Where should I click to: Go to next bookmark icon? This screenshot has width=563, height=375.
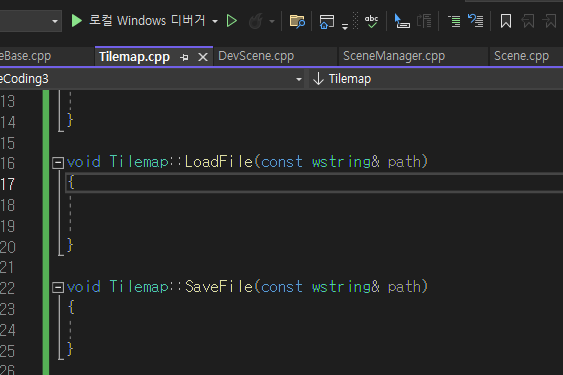(x=549, y=21)
